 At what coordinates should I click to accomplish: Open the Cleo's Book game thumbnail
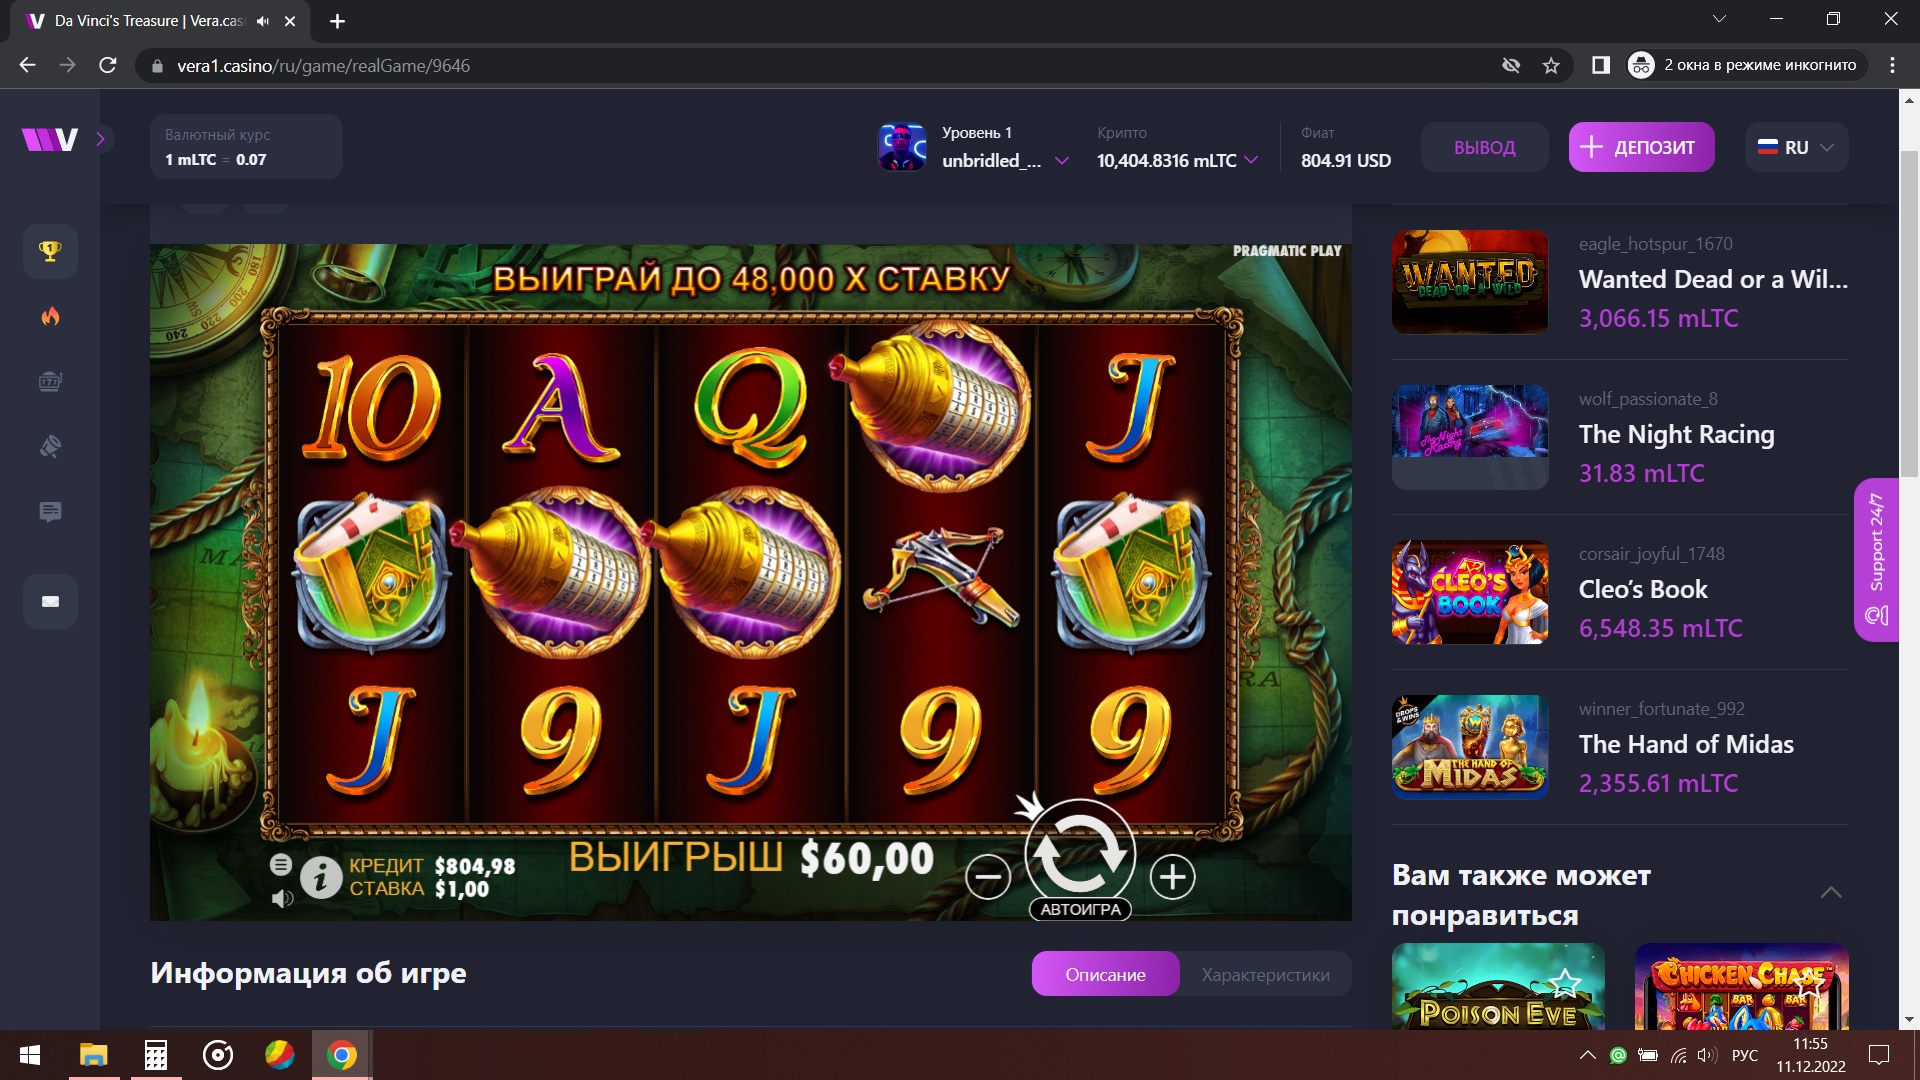pyautogui.click(x=1470, y=592)
